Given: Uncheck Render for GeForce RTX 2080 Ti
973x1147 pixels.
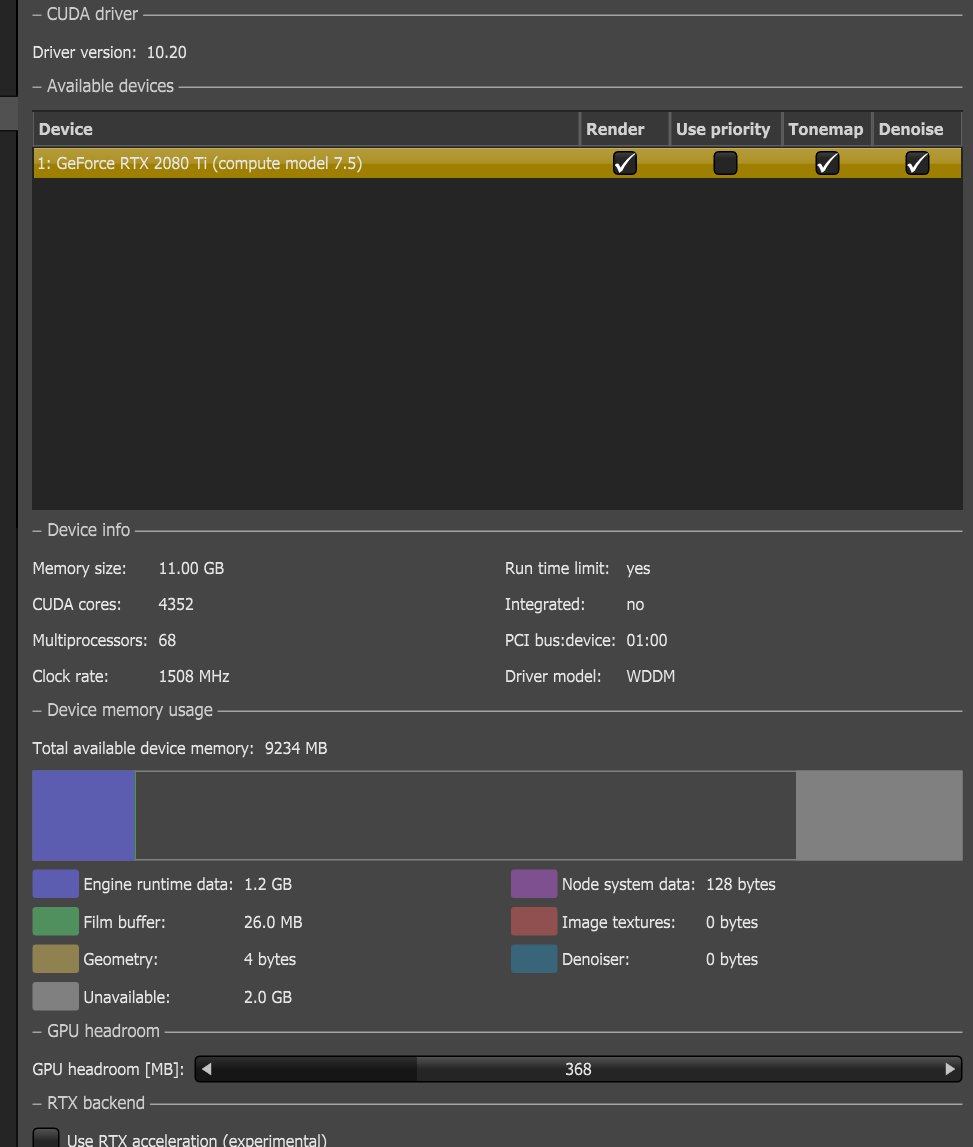Looking at the screenshot, I should click(625, 163).
